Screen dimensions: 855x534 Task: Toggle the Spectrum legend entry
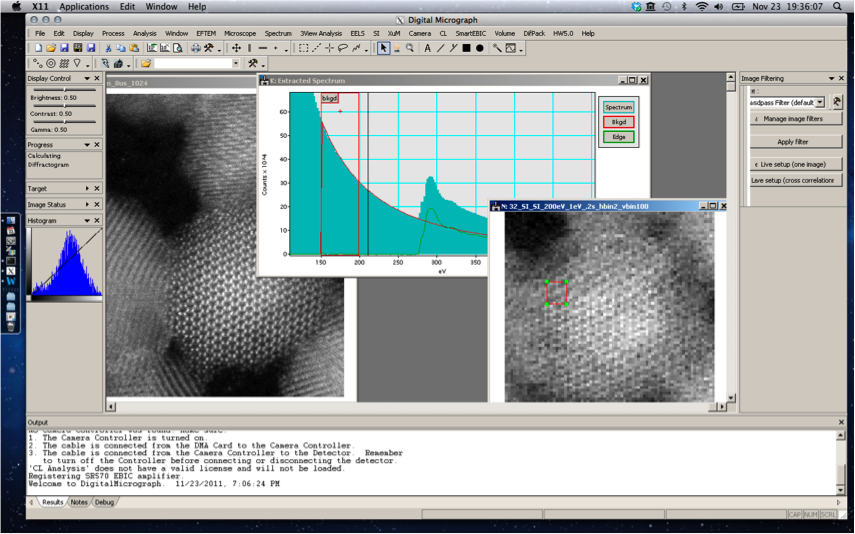[618, 107]
